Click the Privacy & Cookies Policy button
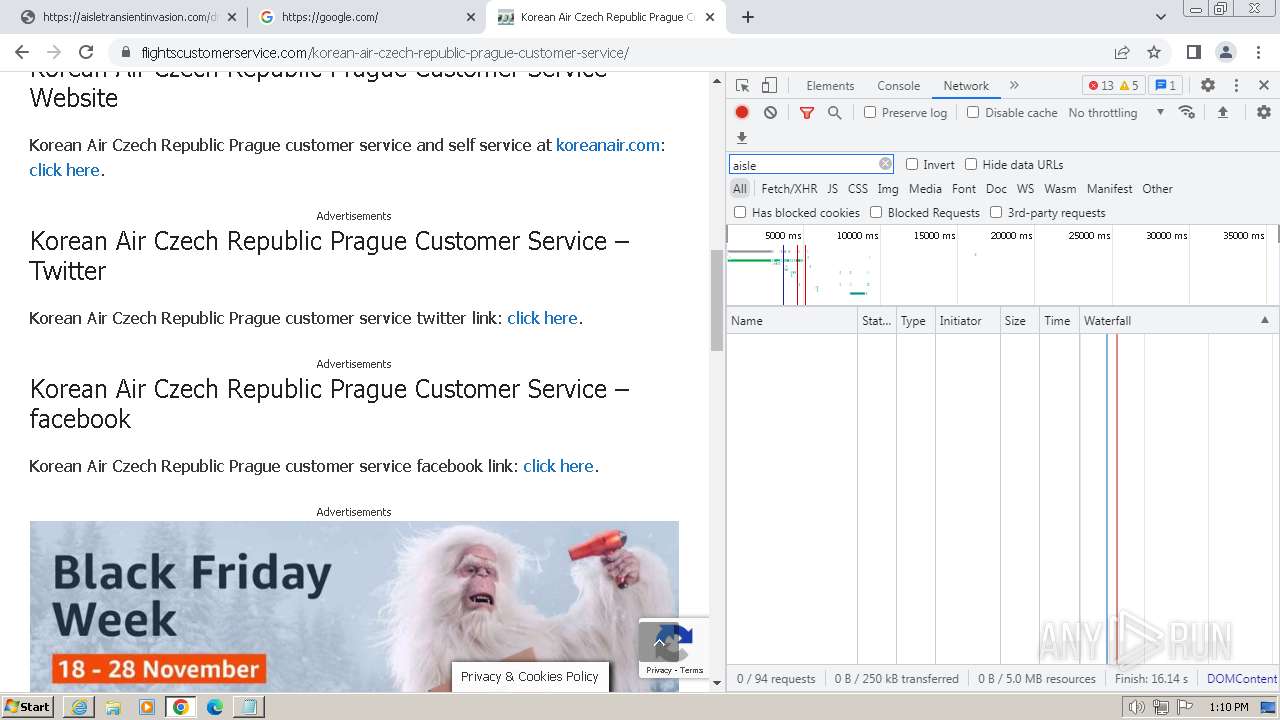Viewport: 1280px width, 720px height. click(x=530, y=677)
